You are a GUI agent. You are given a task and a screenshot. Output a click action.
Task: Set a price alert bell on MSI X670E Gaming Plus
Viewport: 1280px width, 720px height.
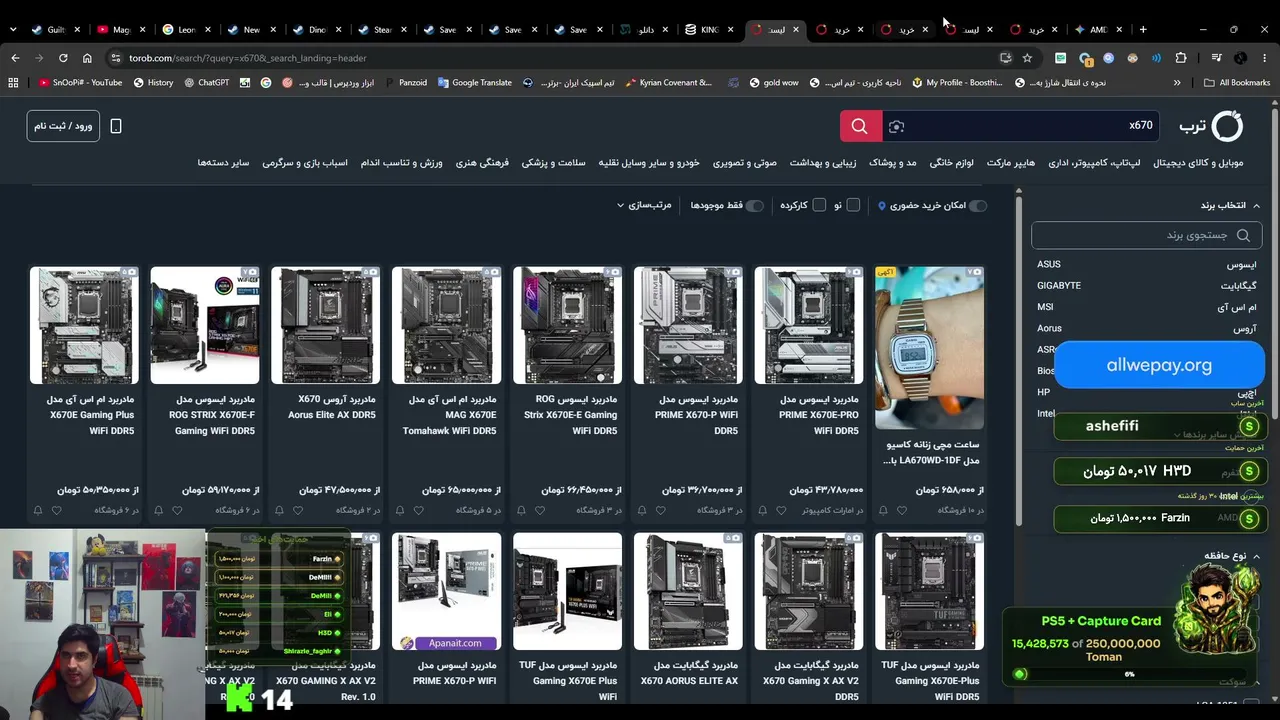click(38, 510)
